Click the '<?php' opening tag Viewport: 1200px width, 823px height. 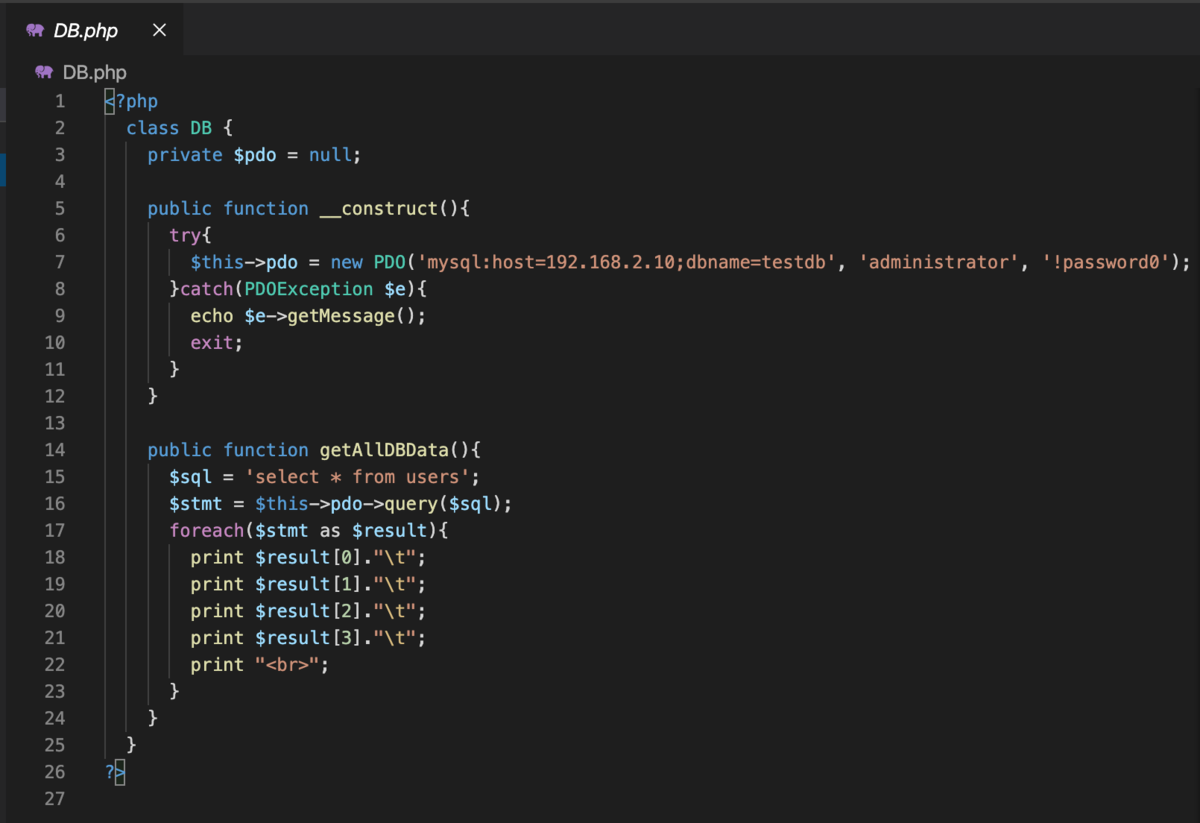tap(131, 101)
